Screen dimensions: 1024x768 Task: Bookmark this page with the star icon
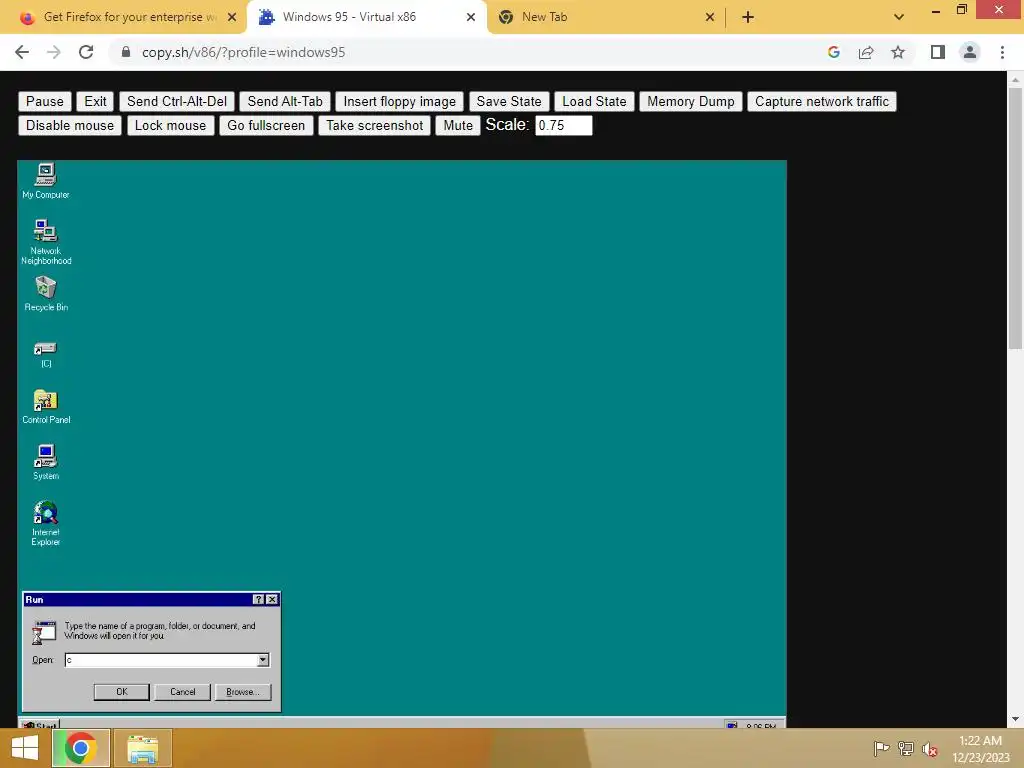click(x=898, y=52)
